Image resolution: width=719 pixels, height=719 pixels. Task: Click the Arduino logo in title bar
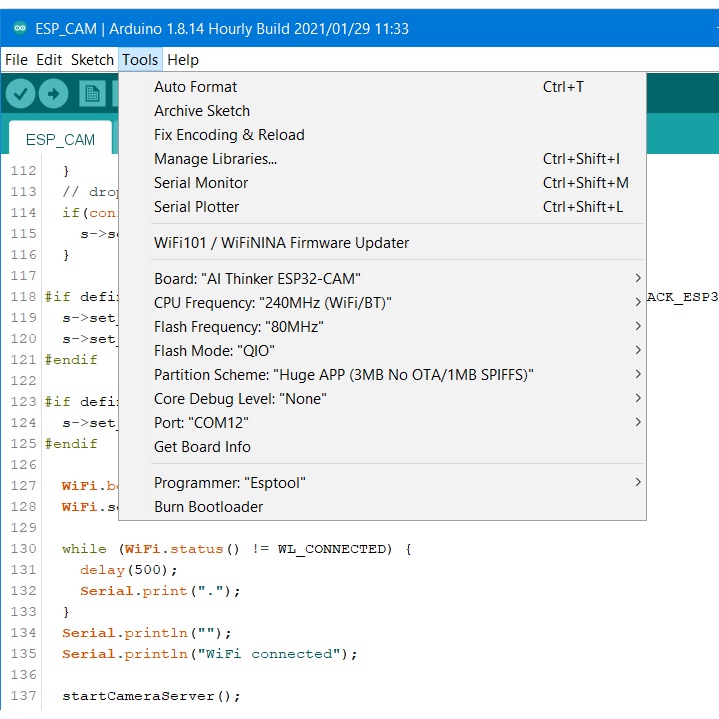pyautogui.click(x=19, y=28)
